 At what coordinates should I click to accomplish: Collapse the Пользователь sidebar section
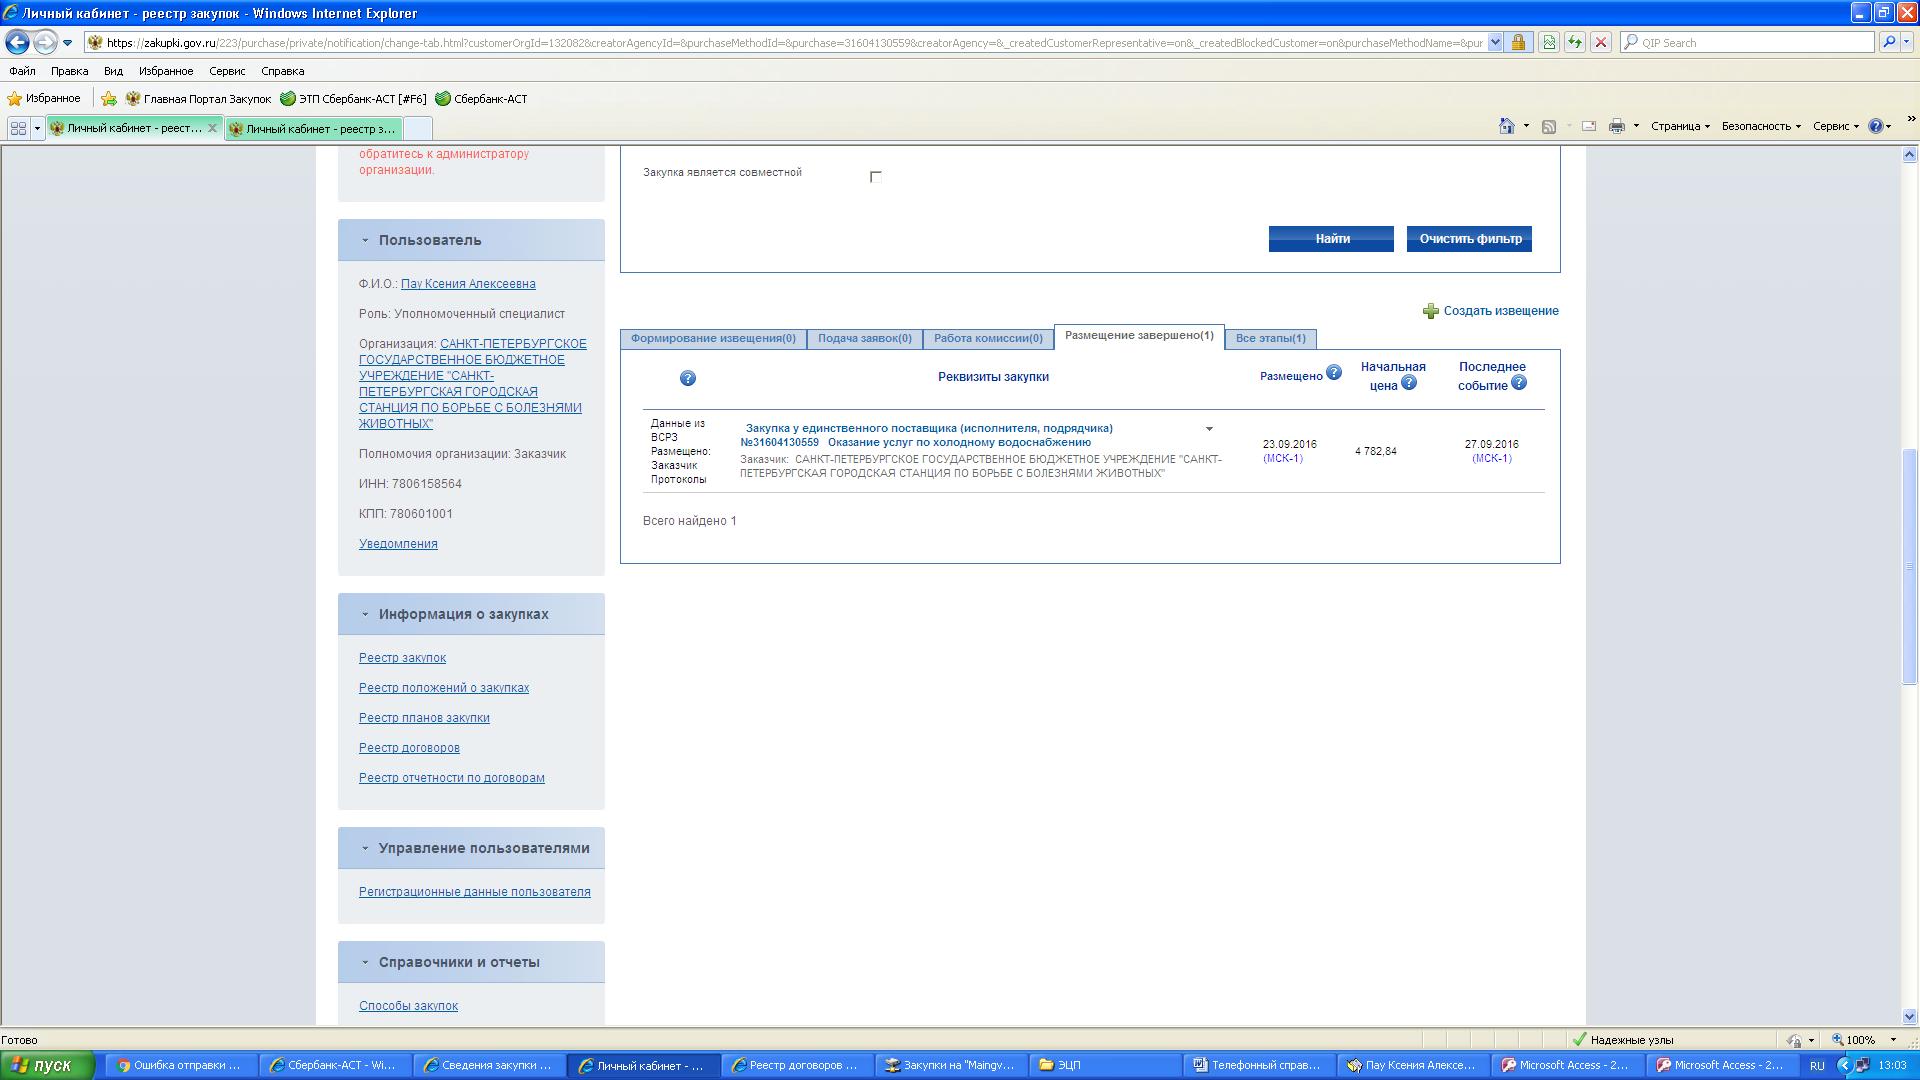365,240
